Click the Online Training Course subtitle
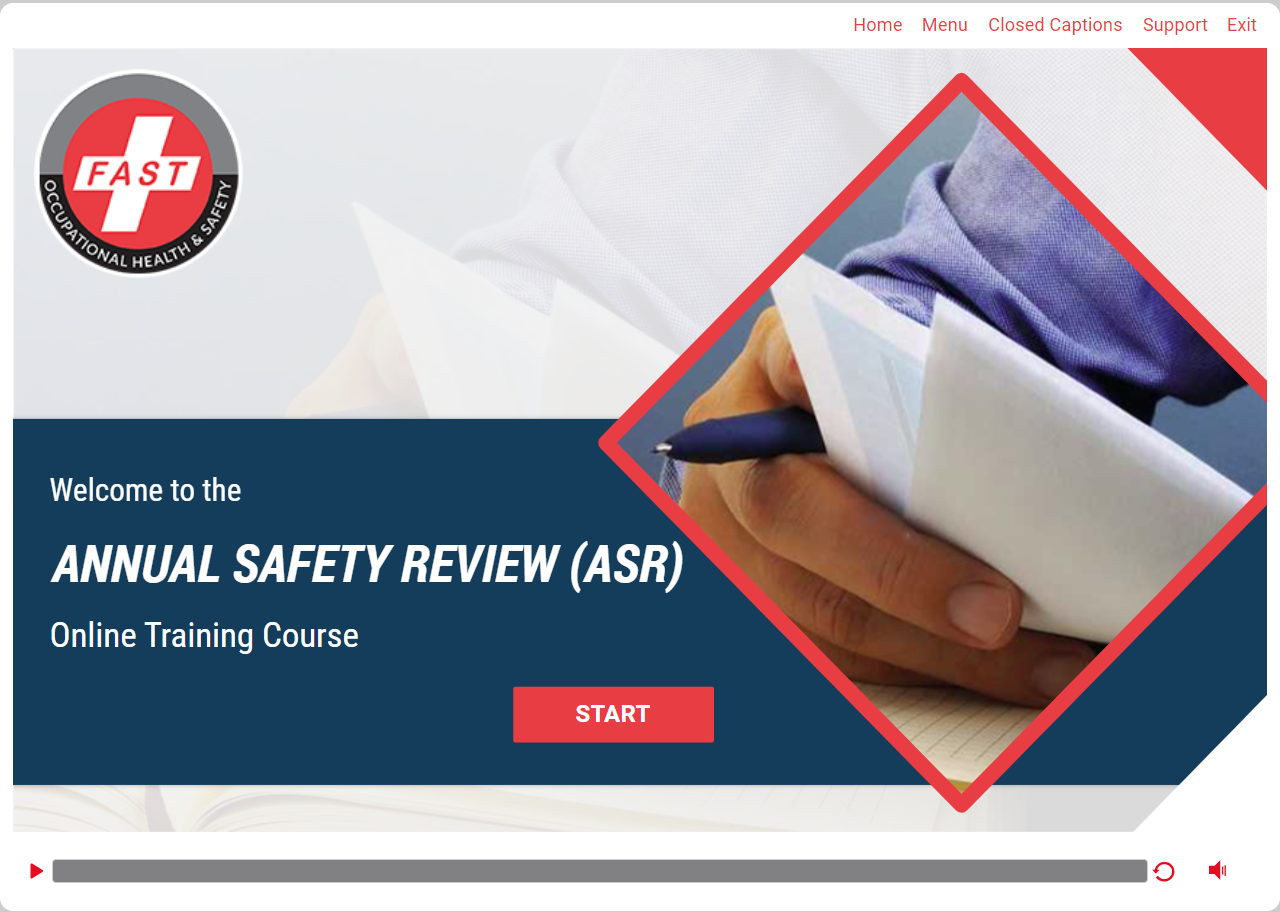Image resolution: width=1280 pixels, height=912 pixels. (204, 636)
